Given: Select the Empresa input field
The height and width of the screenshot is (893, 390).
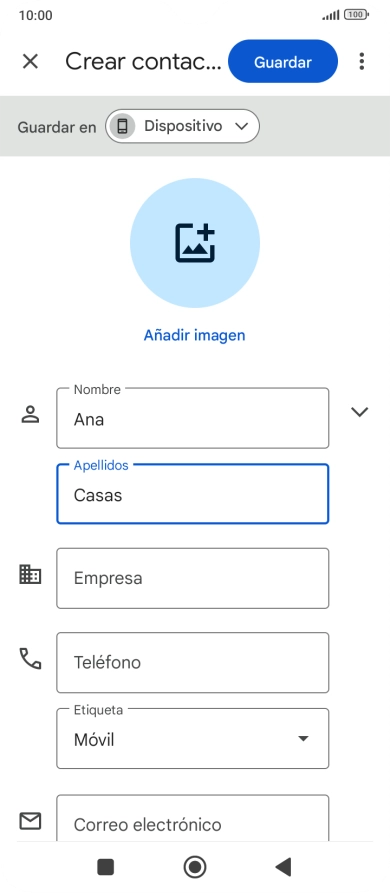Looking at the screenshot, I should (x=192, y=578).
